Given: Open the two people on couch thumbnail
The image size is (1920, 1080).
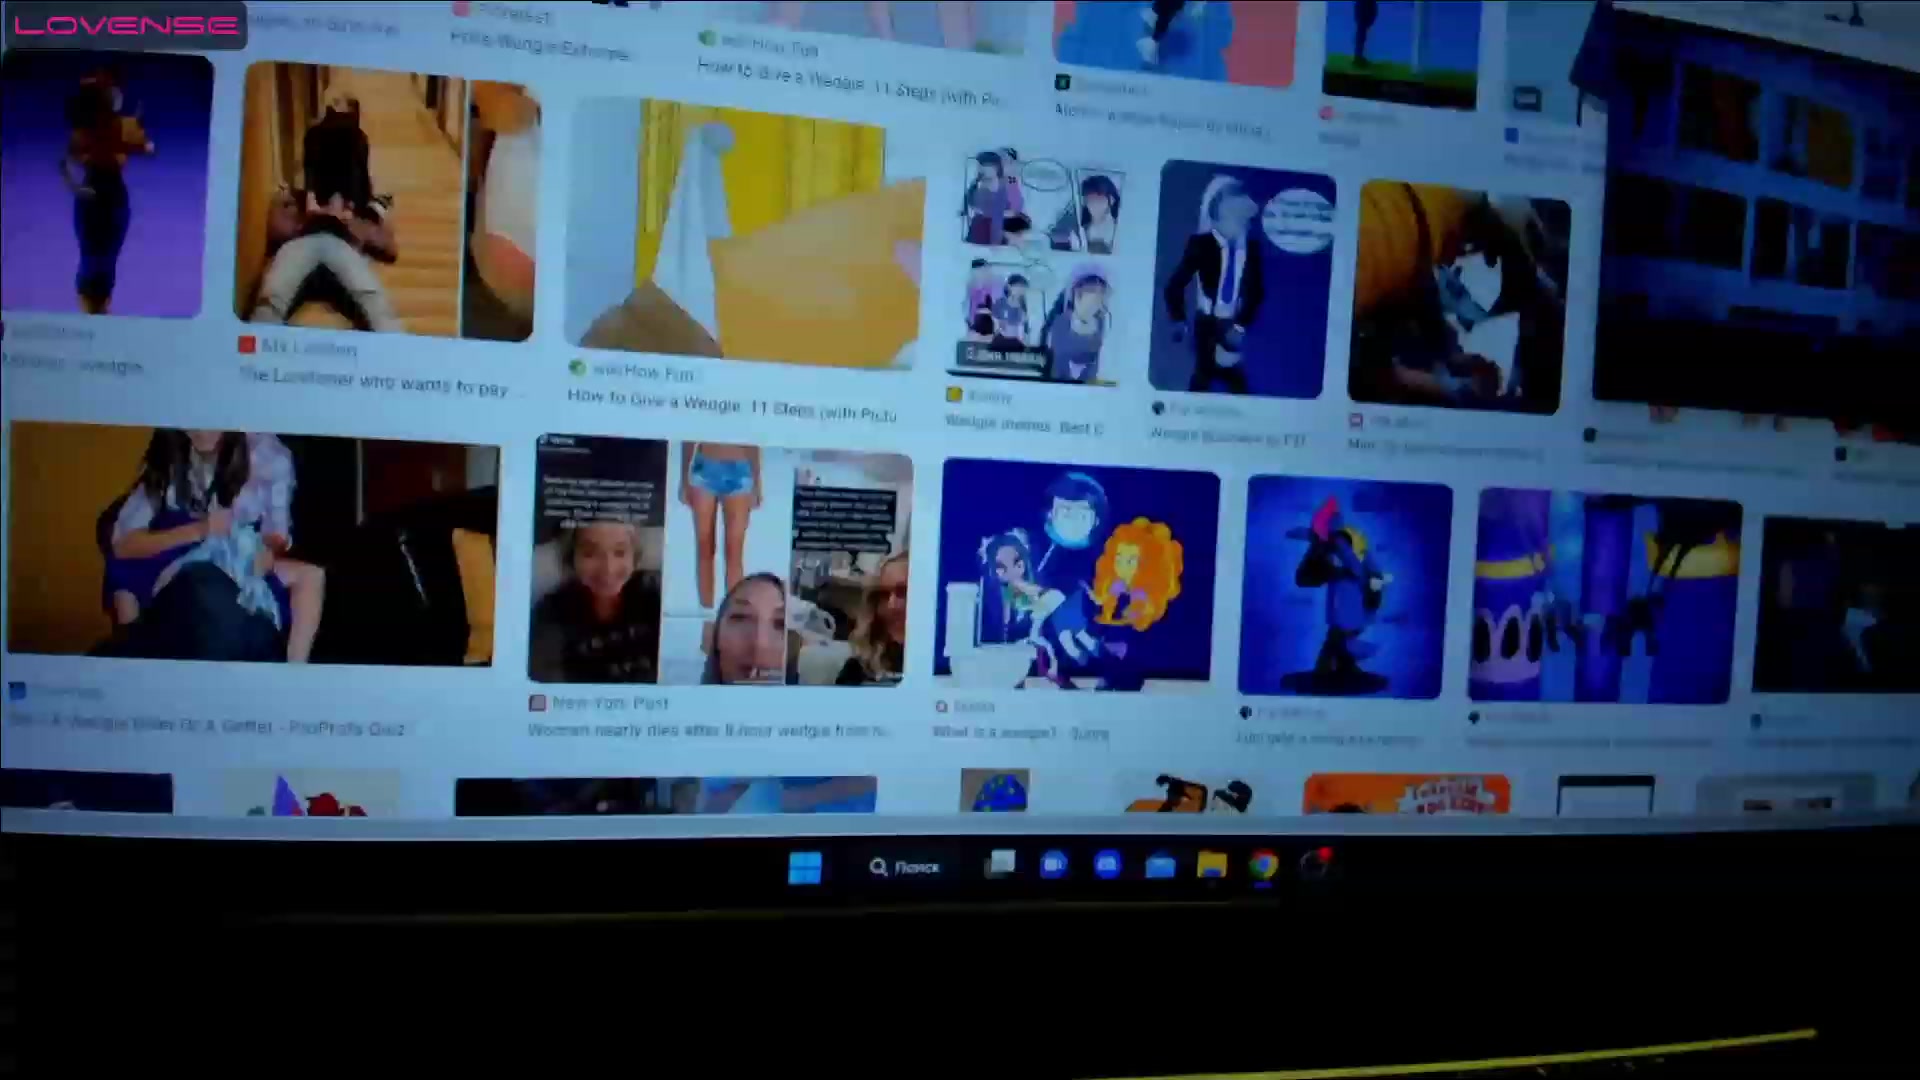Looking at the screenshot, I should (x=252, y=545).
